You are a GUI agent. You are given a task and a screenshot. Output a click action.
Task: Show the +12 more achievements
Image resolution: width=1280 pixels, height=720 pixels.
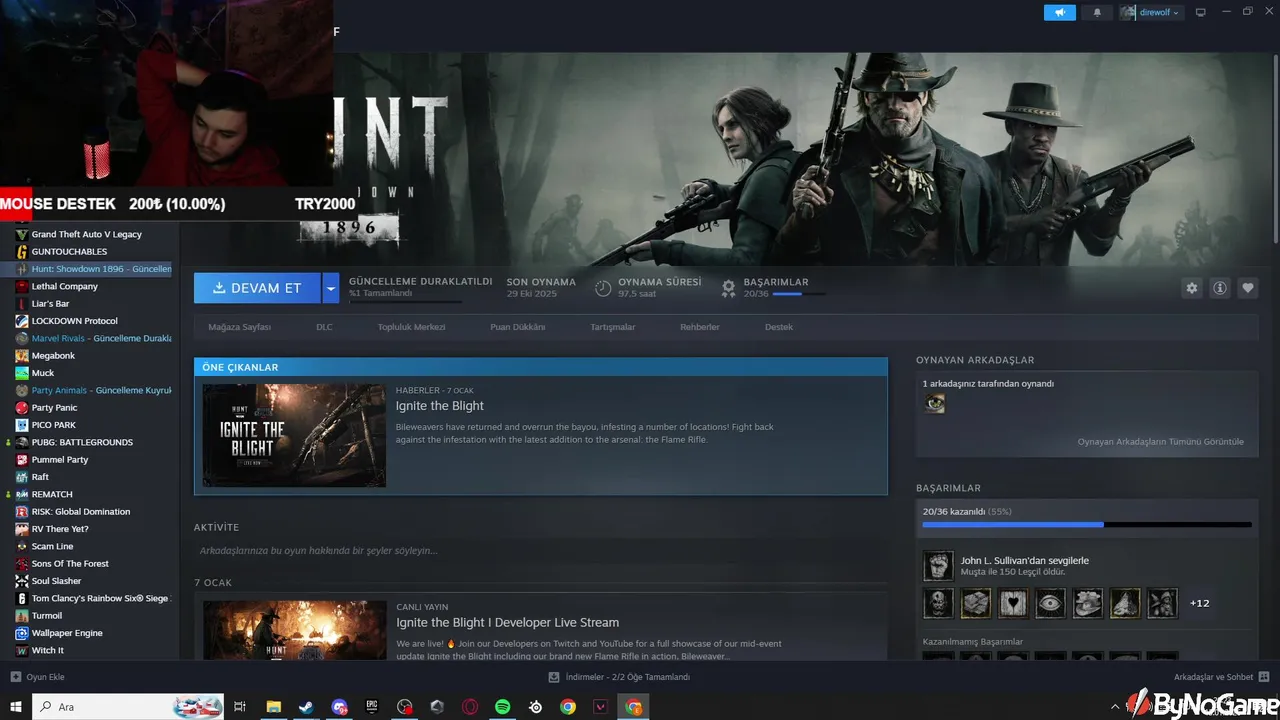[x=1199, y=603]
